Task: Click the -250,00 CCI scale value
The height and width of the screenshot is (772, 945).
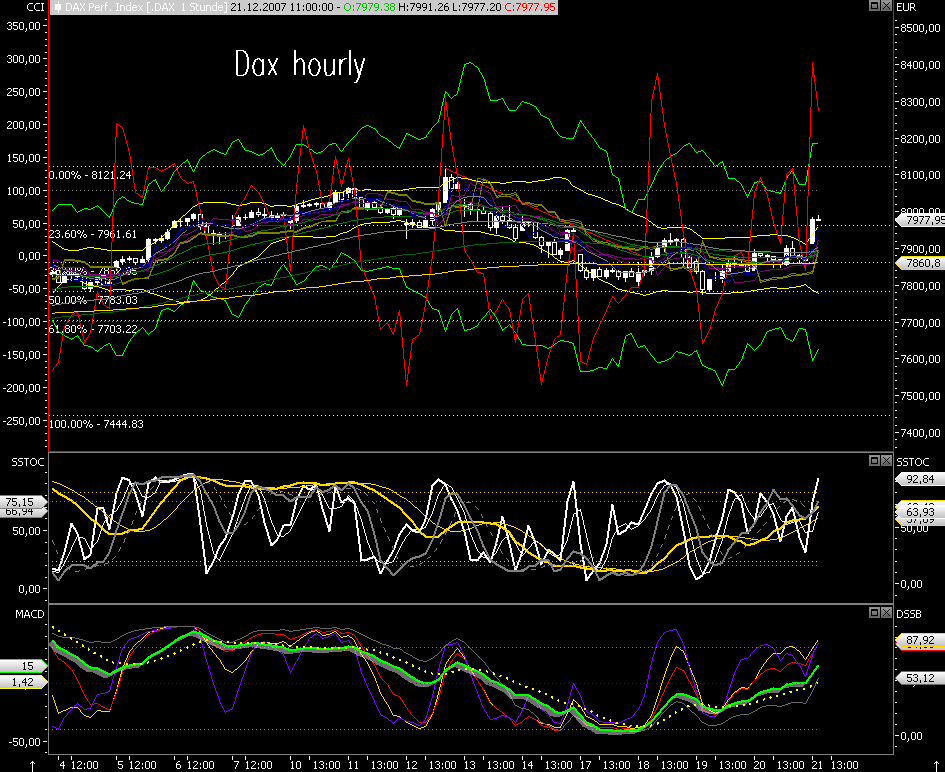Action: (22, 421)
